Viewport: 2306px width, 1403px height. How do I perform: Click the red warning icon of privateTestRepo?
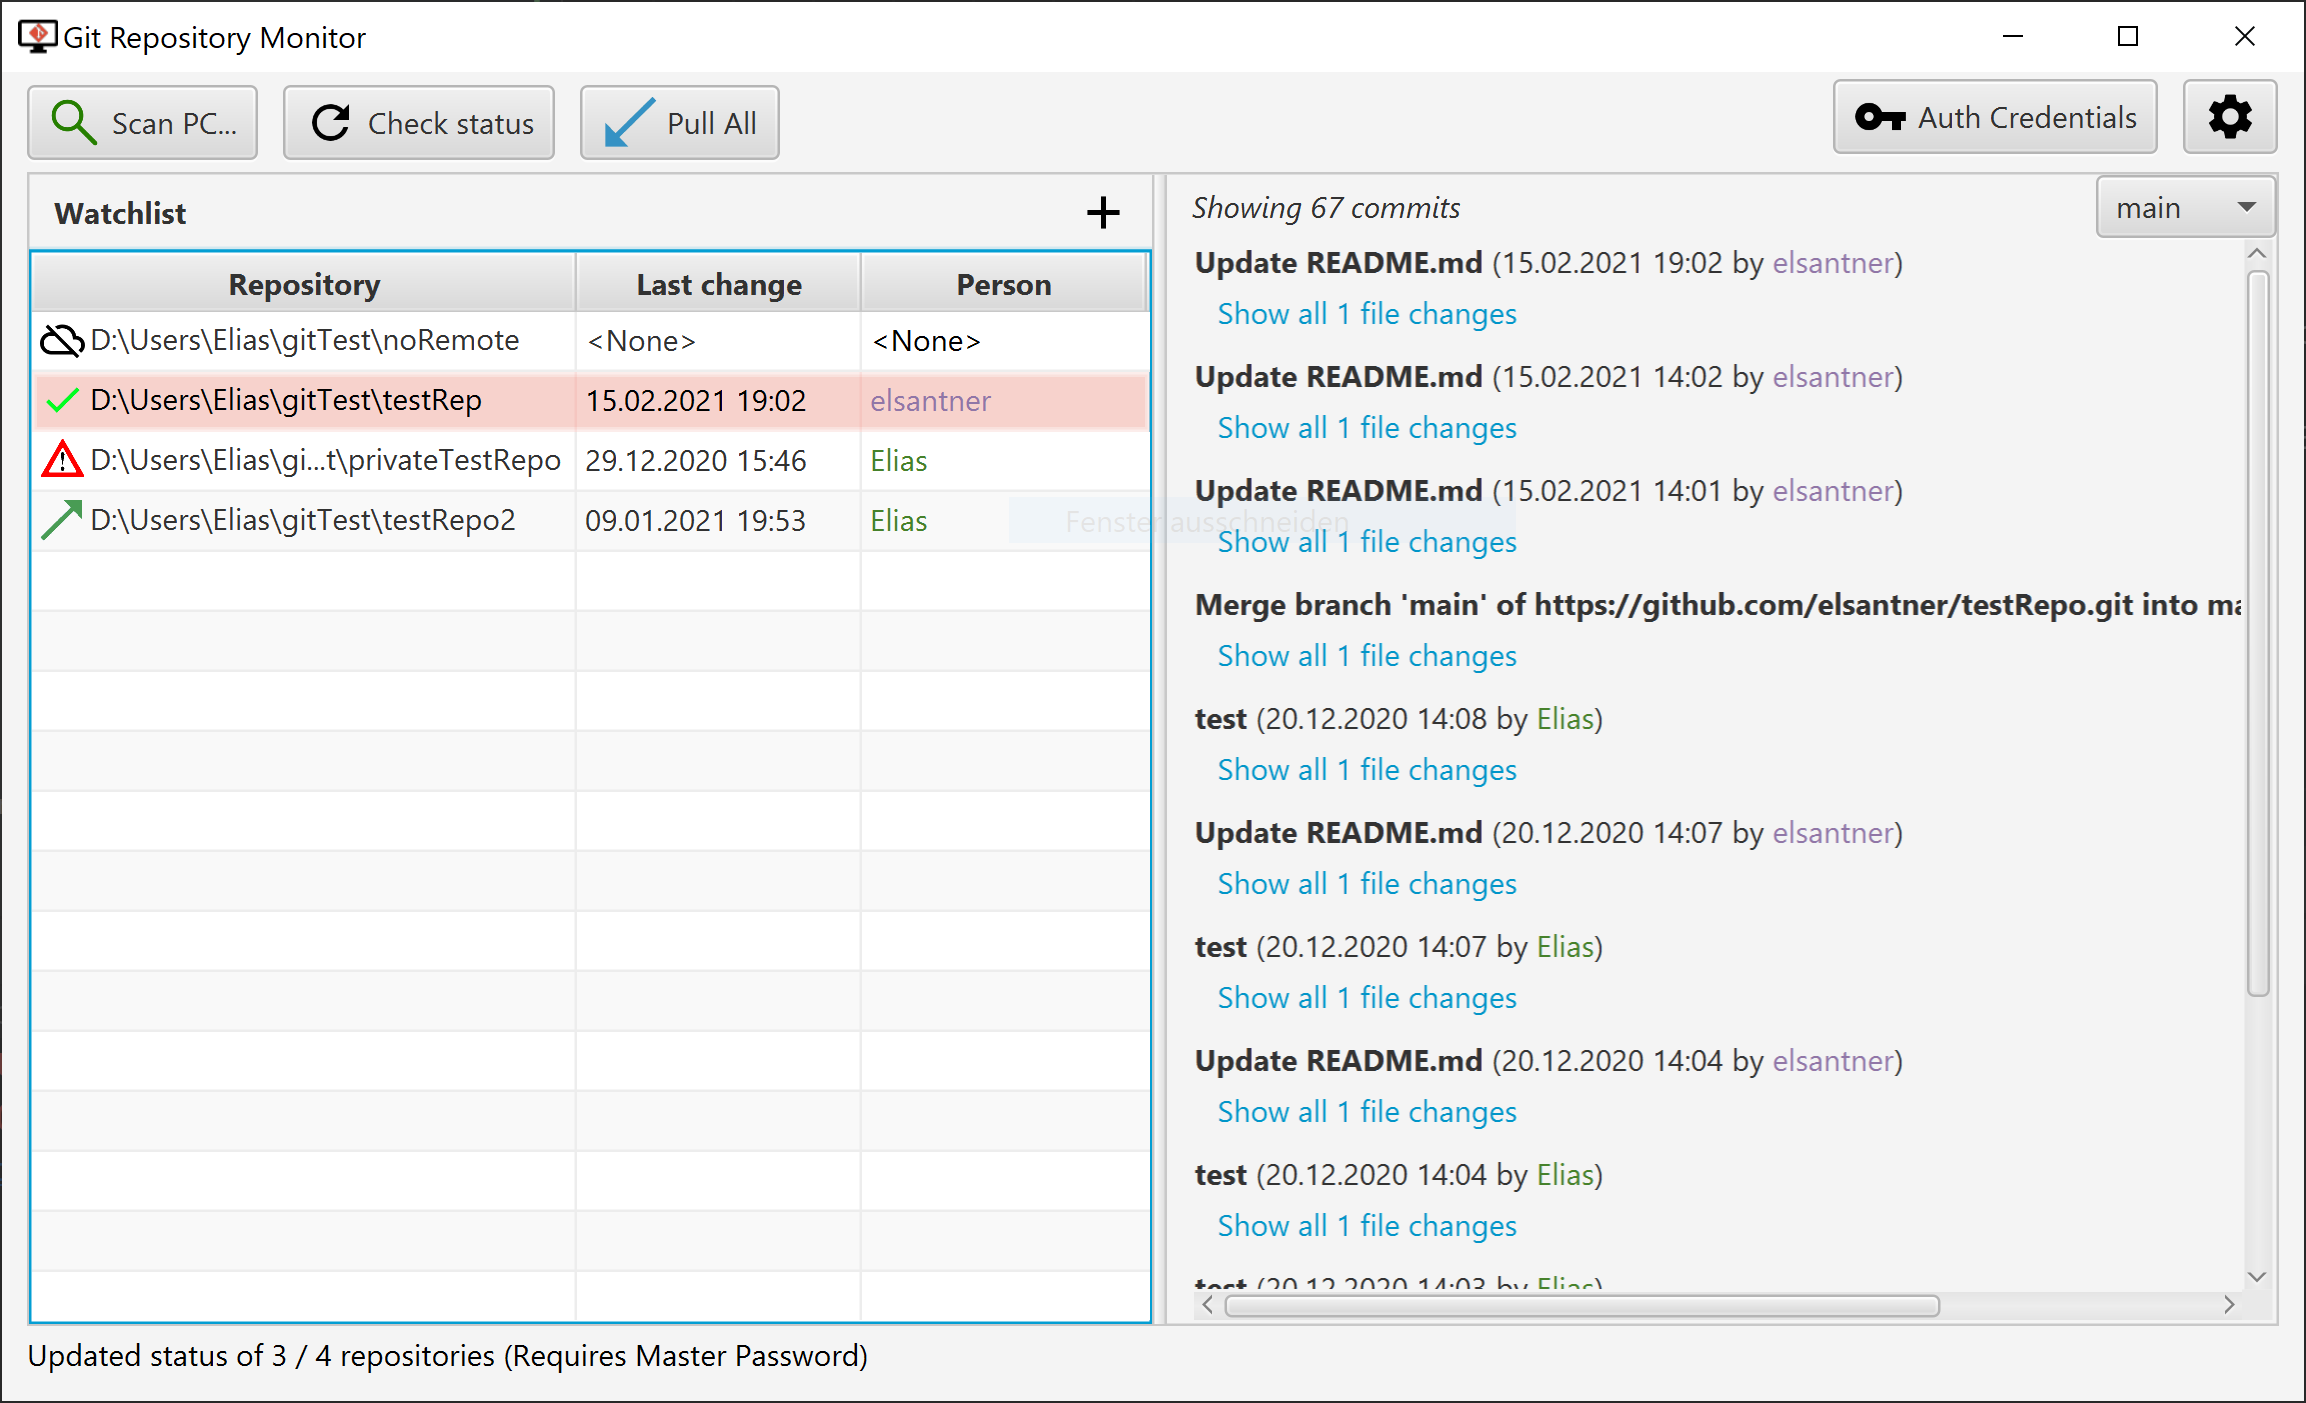[62, 460]
